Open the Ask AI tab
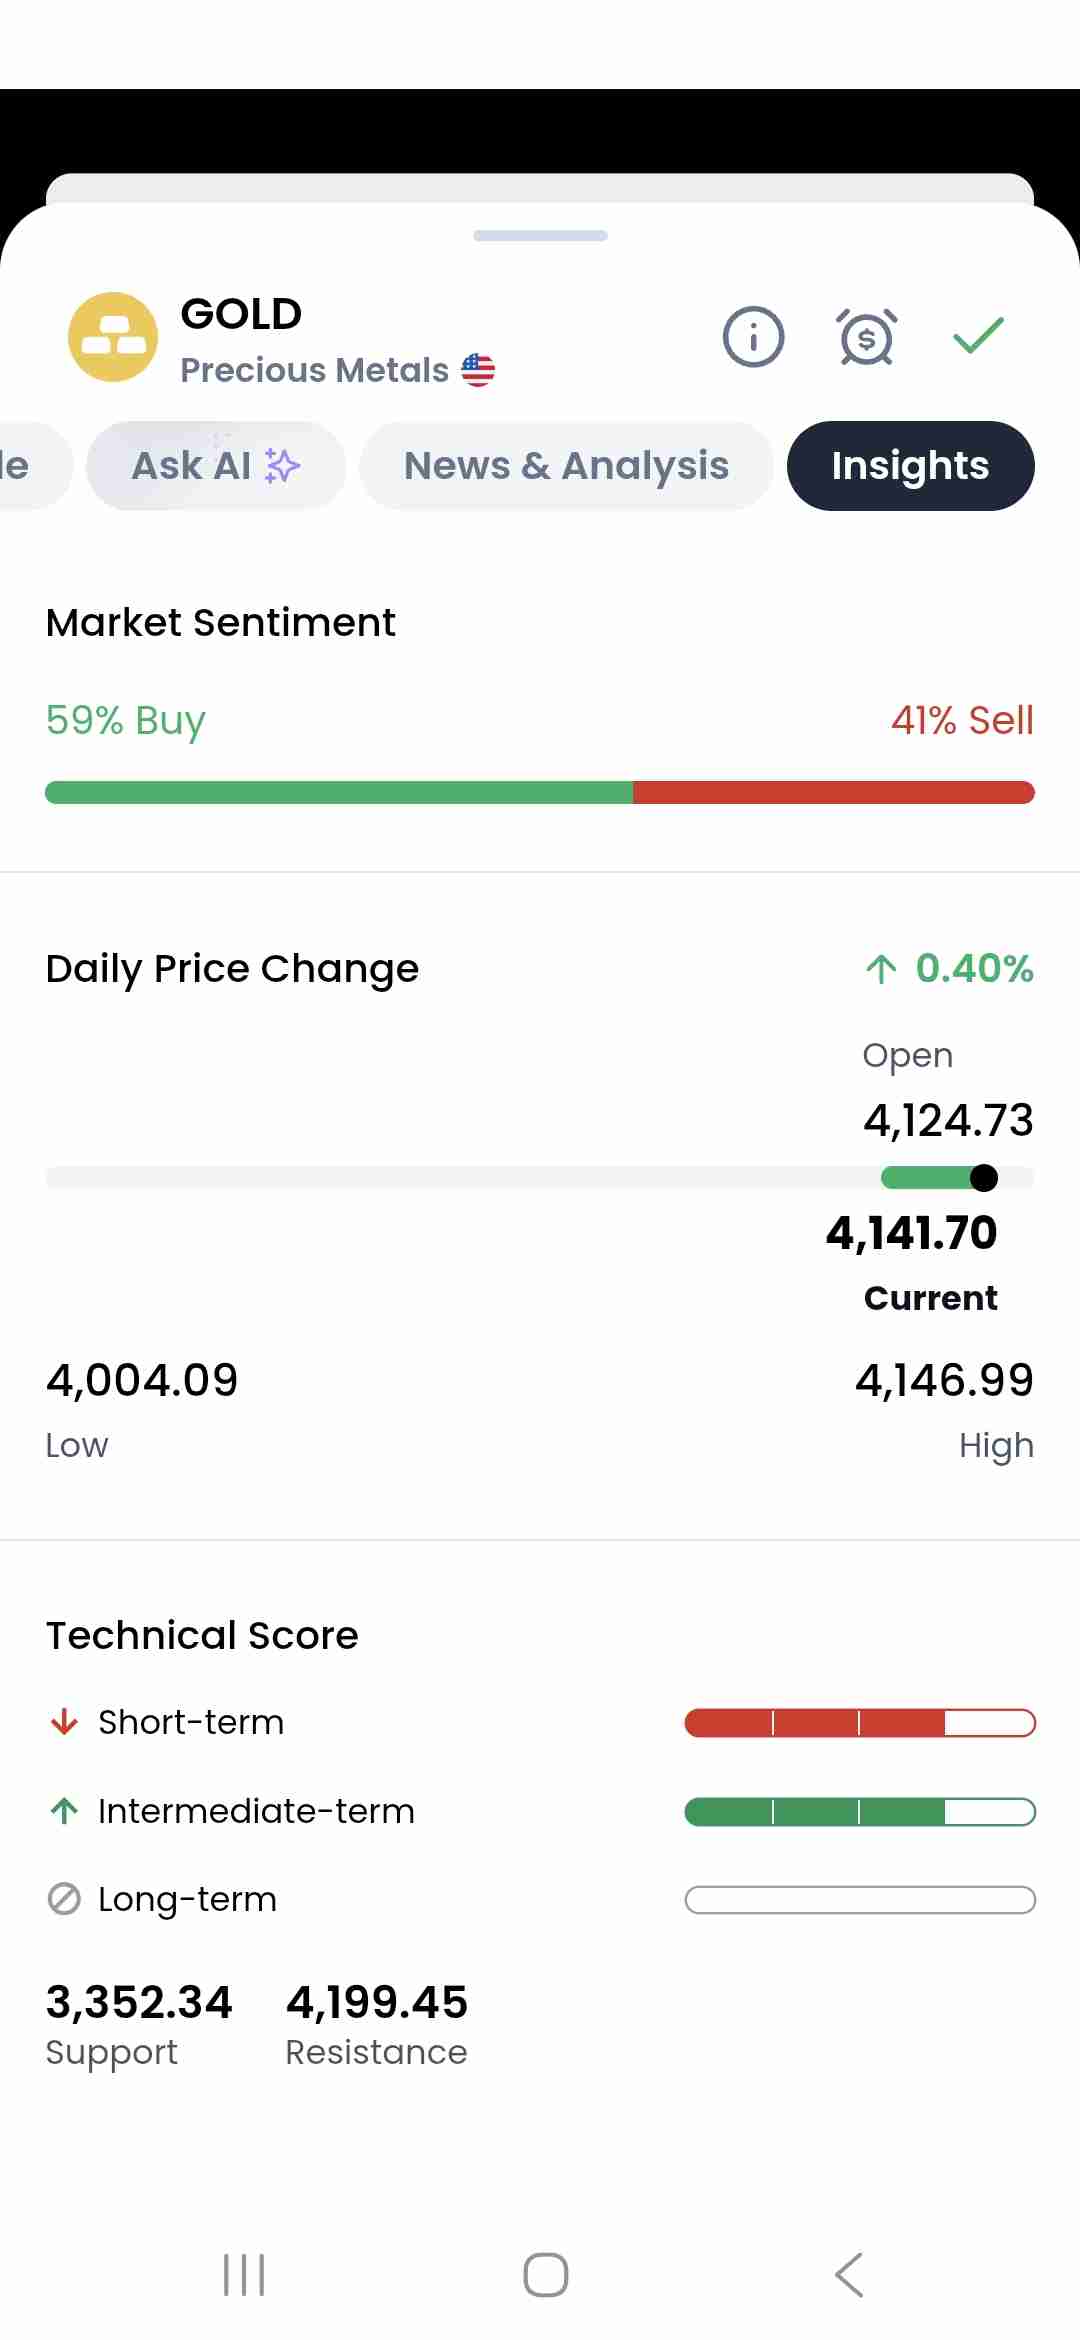The width and height of the screenshot is (1080, 2340). 215,466
